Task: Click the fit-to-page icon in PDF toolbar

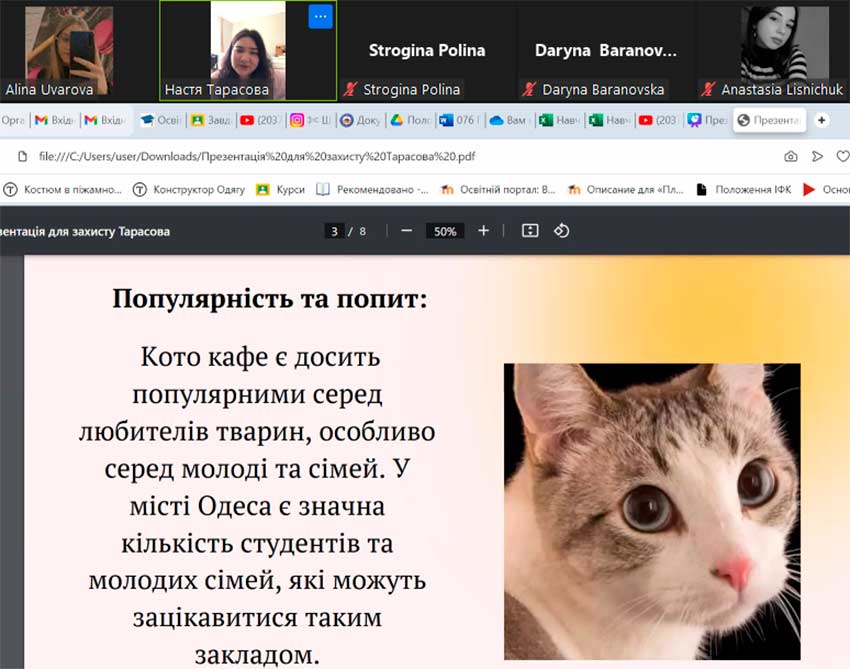Action: 530,231
